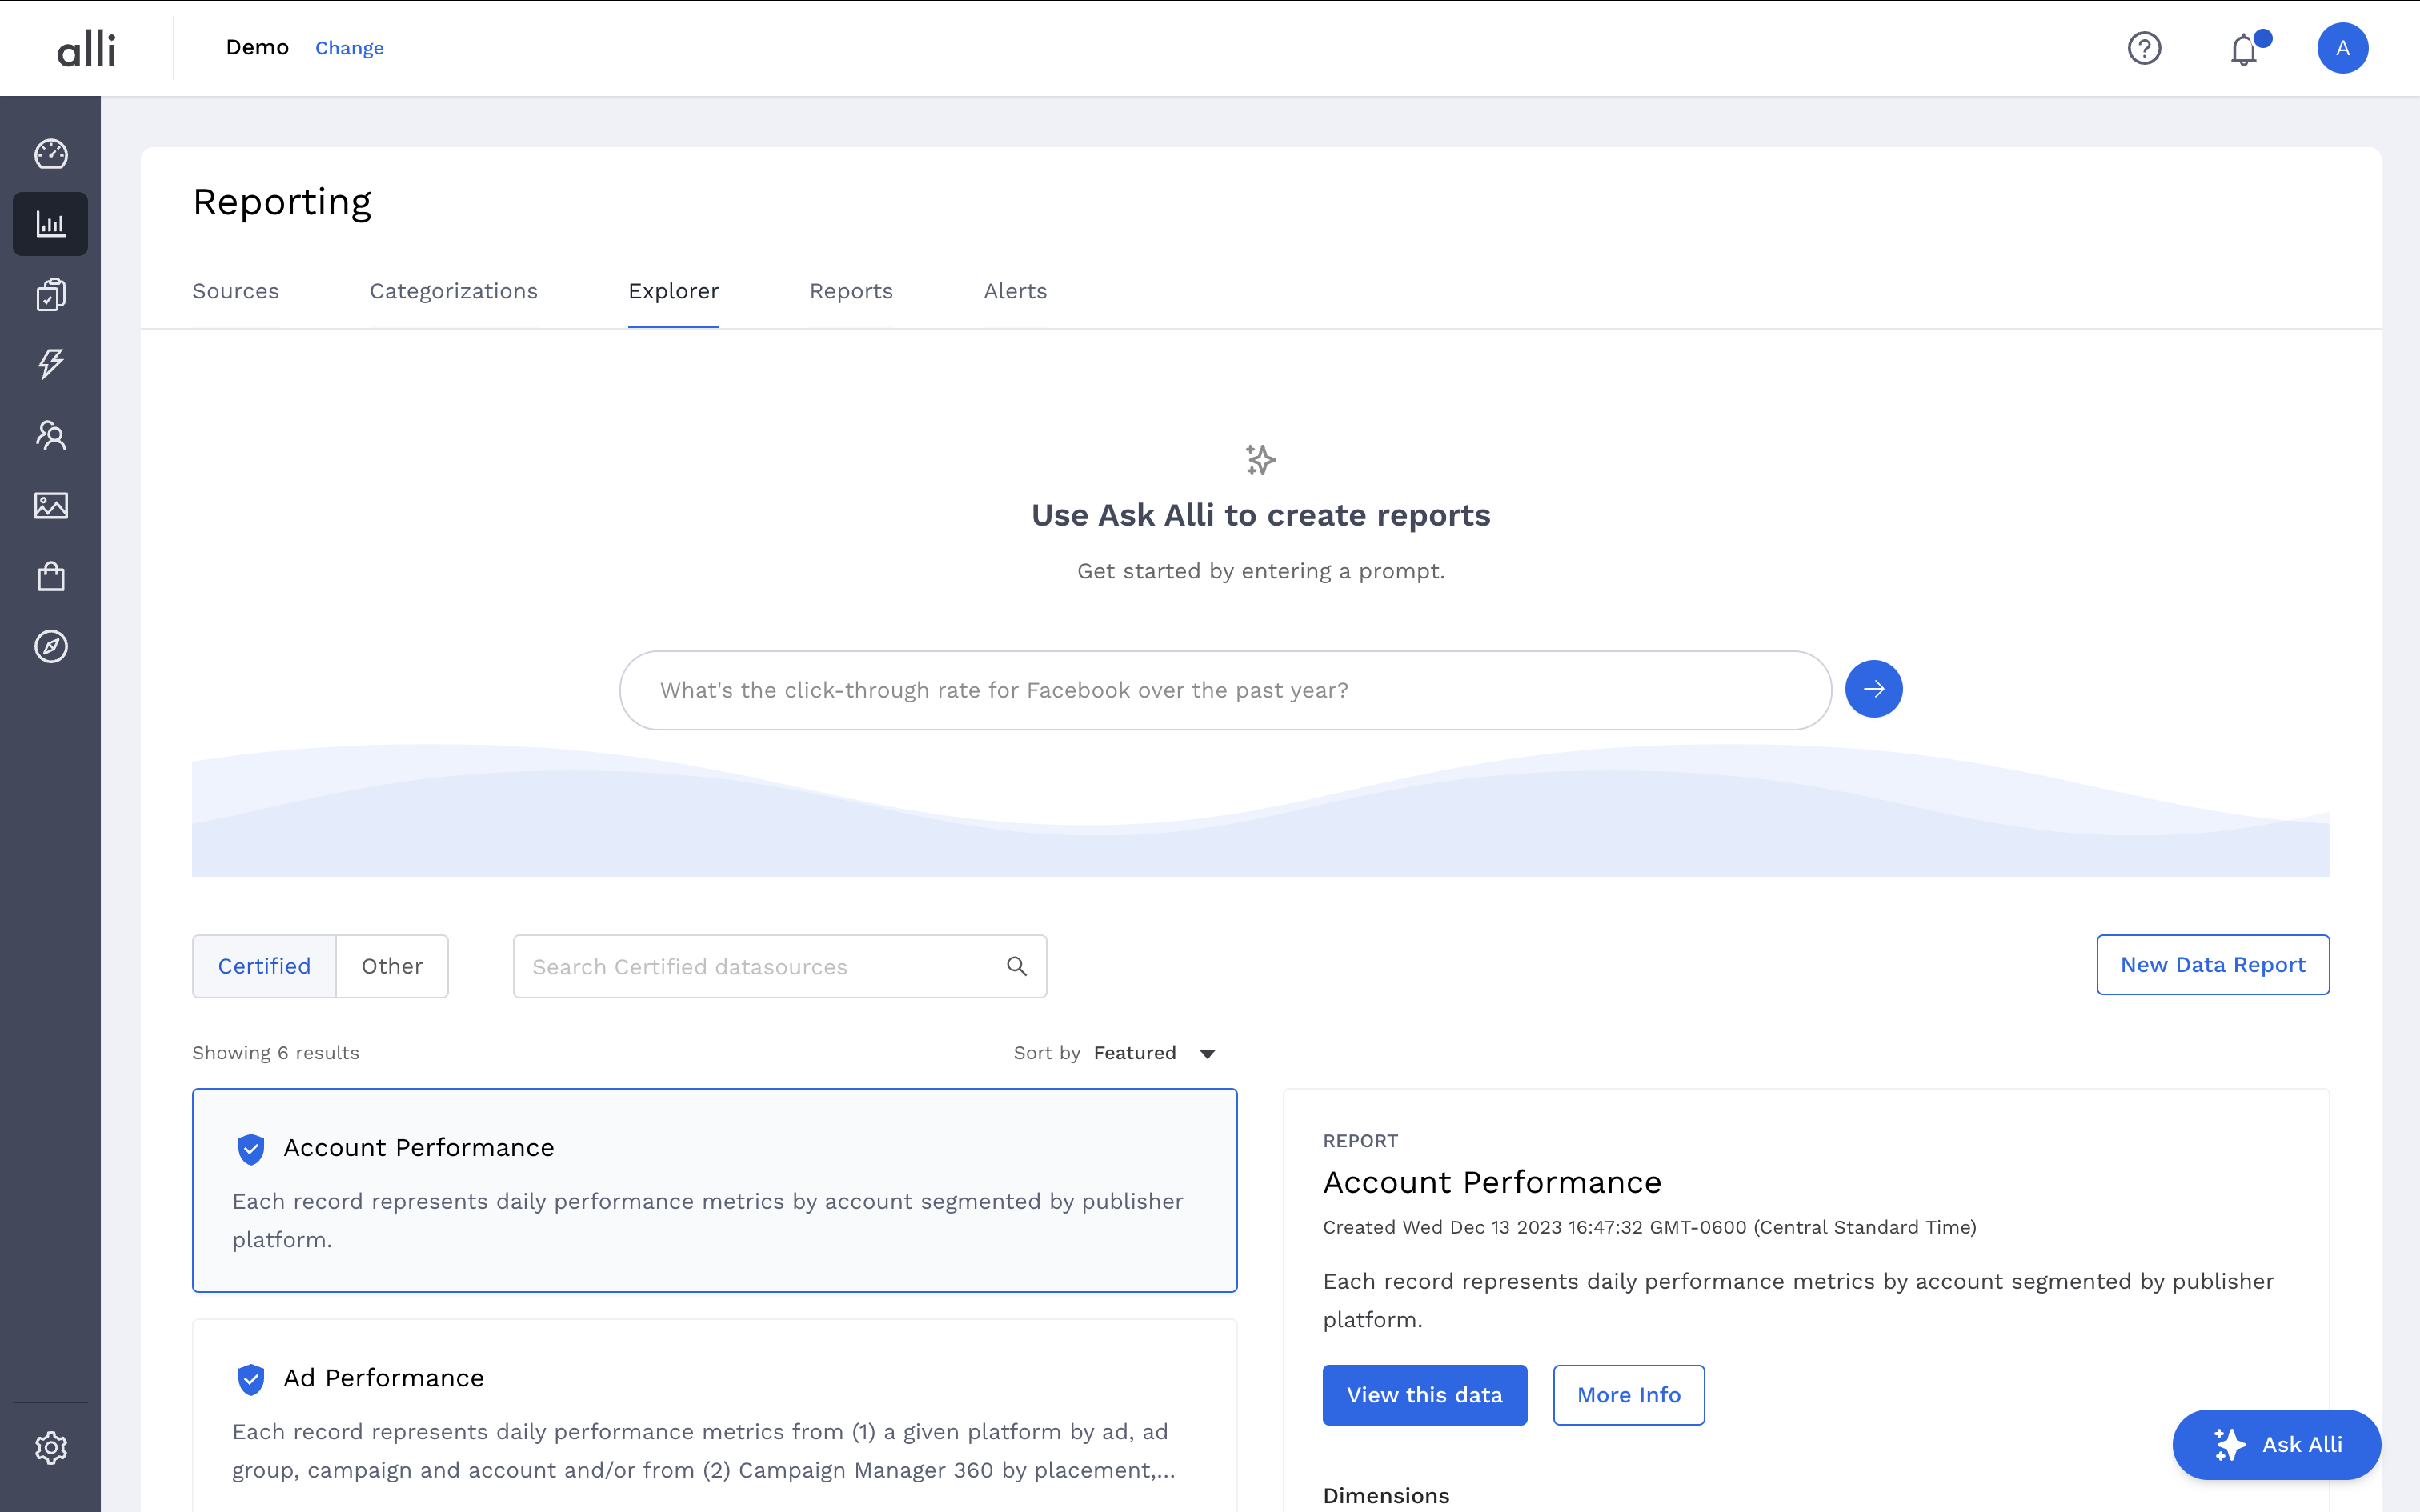Open the audiences people icon in sidebar

[50, 435]
